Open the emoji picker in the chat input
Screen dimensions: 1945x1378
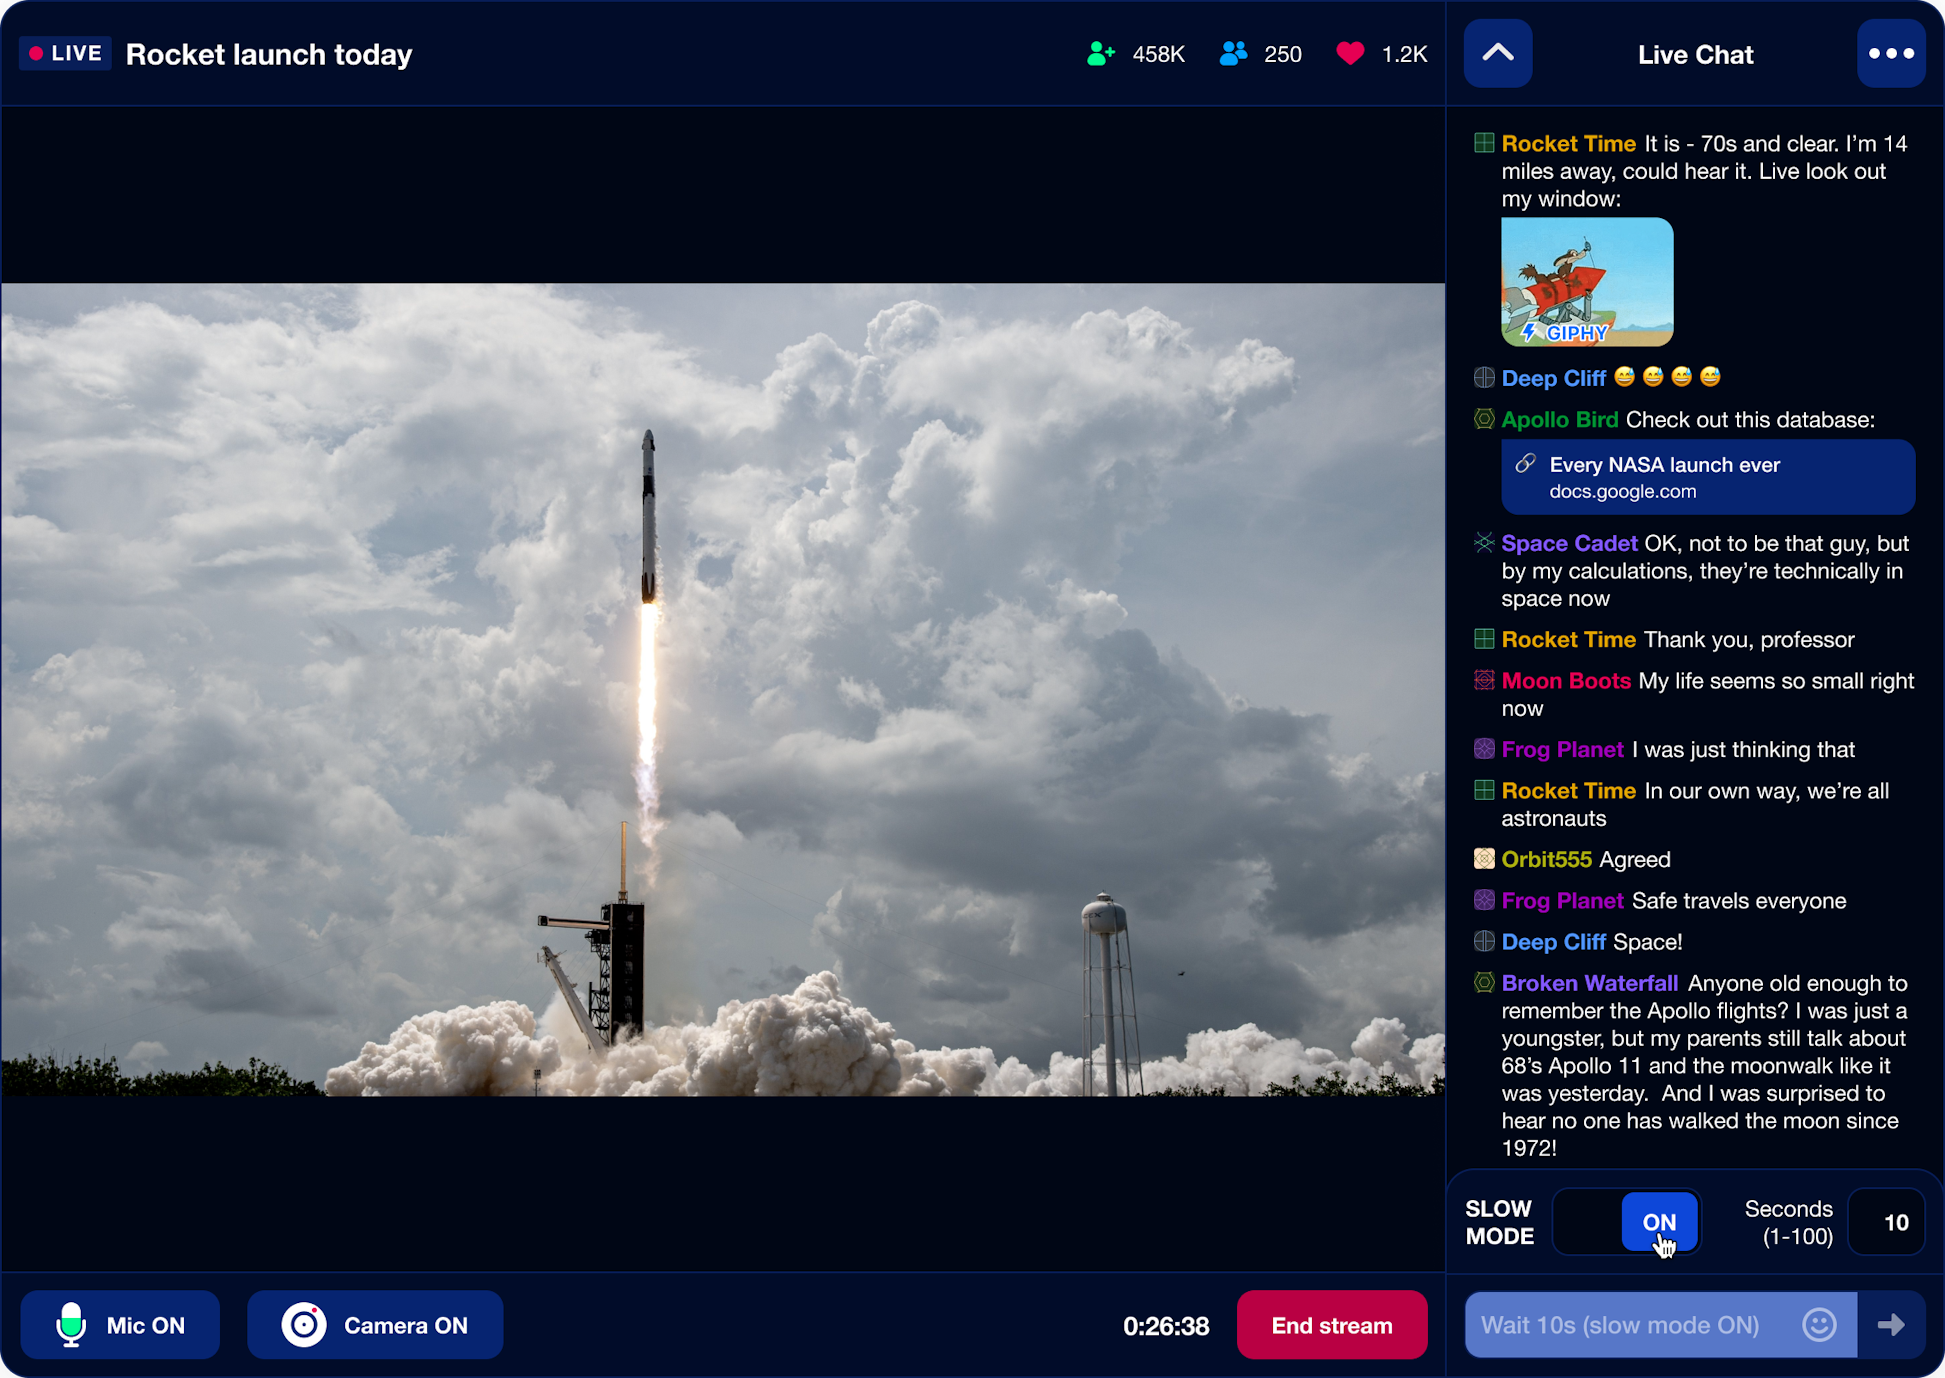tap(1819, 1324)
